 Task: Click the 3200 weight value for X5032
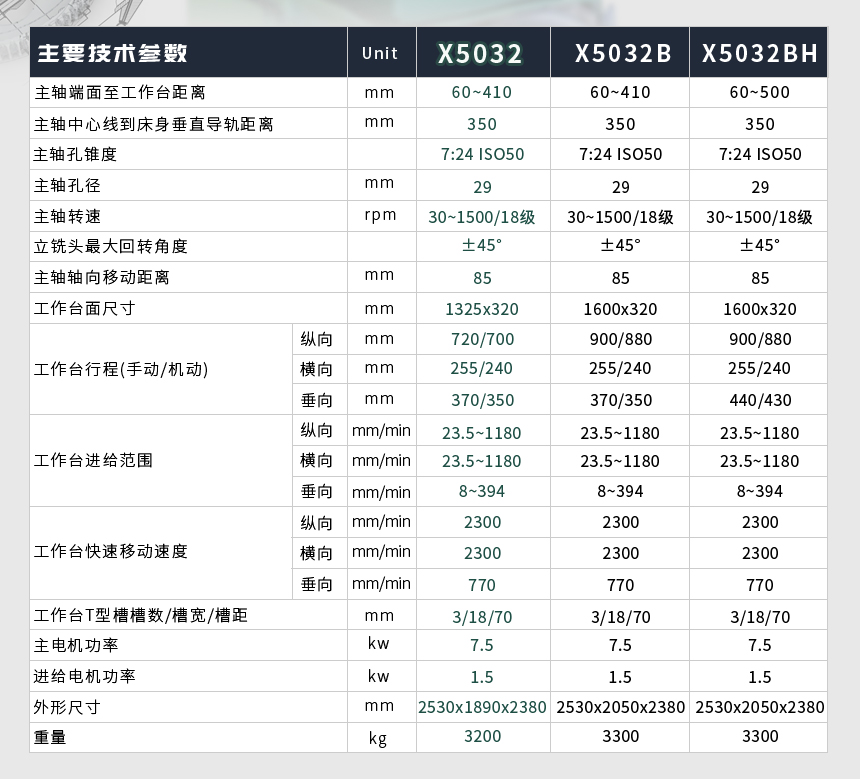(x=482, y=737)
